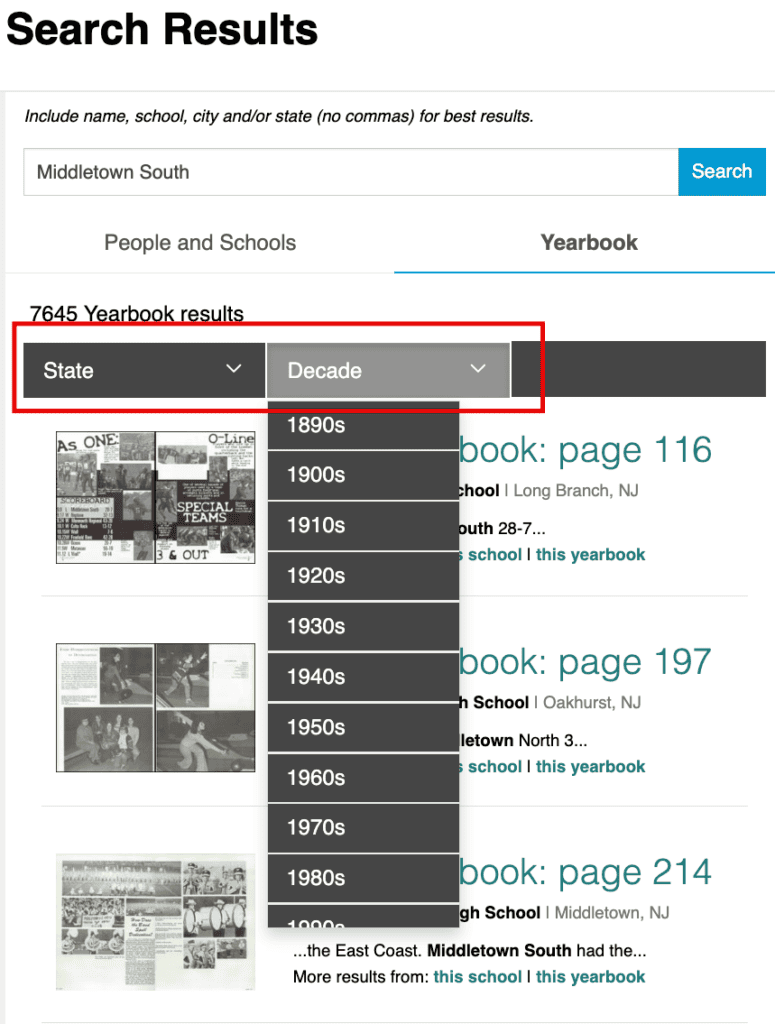Open the yearbook page 116 title link
The image size is (775, 1024).
pyautogui.click(x=585, y=450)
